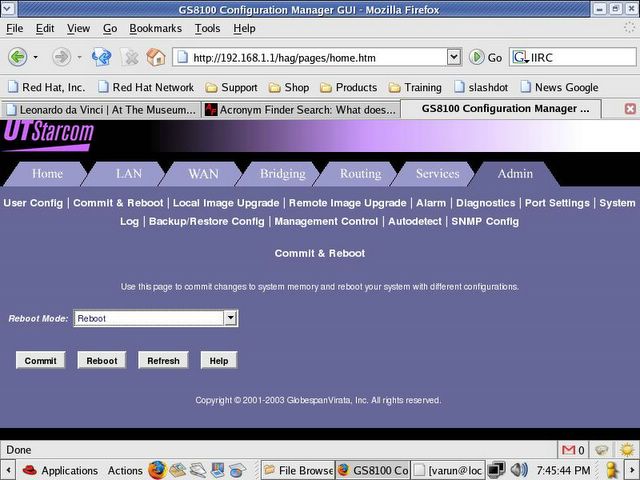Select the Services navigation tab
This screenshot has height=480, width=640.
coord(438,174)
